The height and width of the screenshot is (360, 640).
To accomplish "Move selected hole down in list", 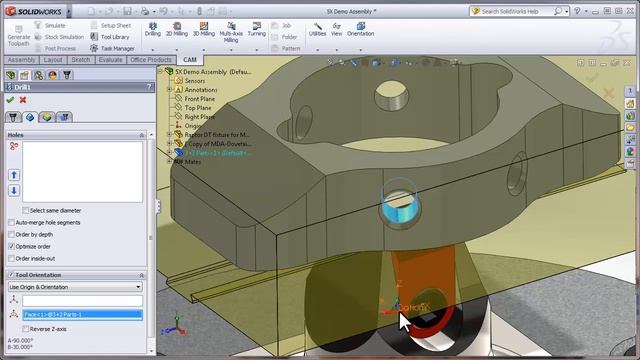I will click(x=14, y=191).
